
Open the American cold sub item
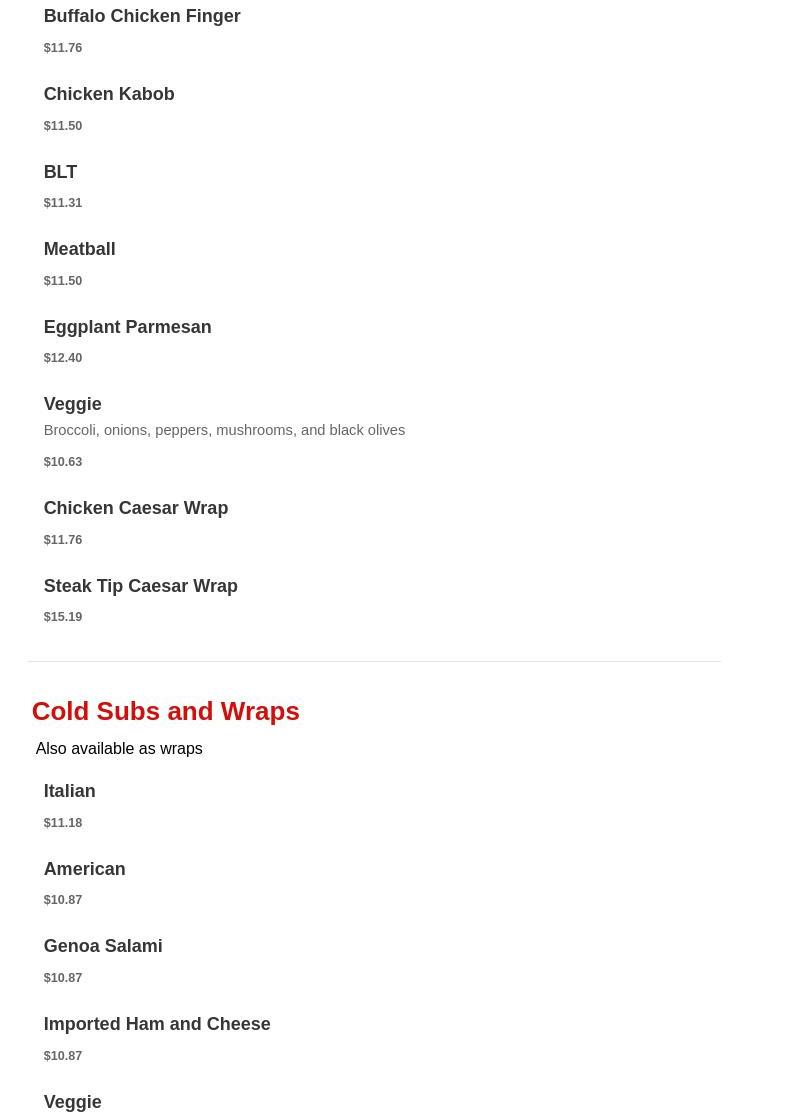[84, 869]
